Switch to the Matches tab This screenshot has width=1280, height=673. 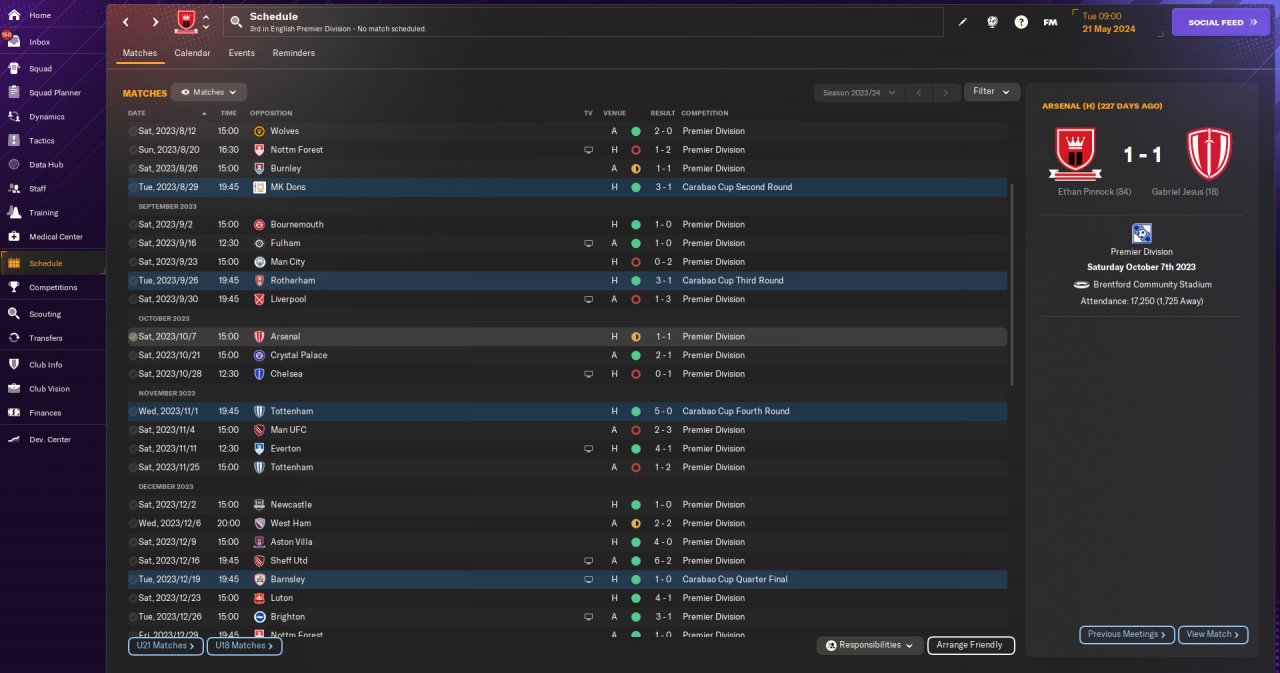(140, 53)
